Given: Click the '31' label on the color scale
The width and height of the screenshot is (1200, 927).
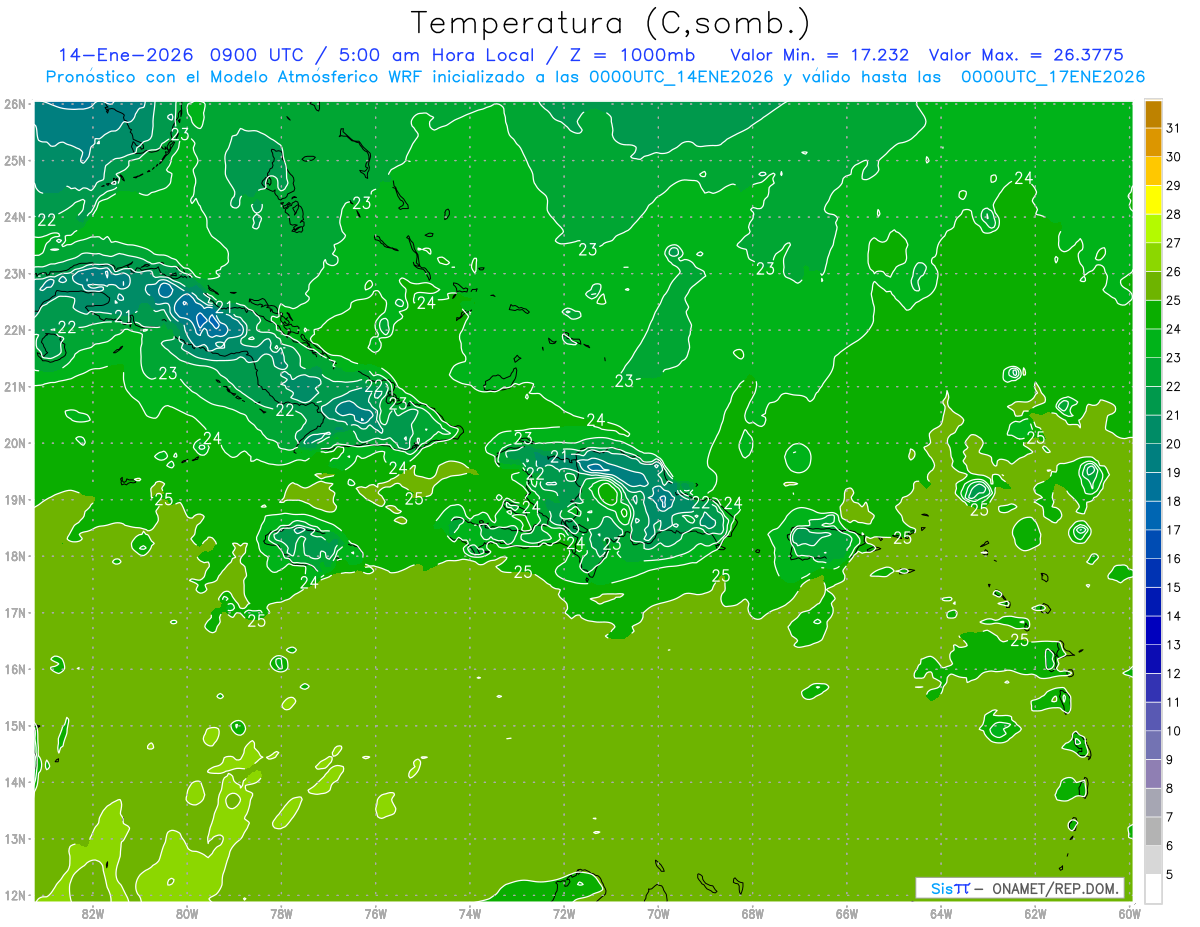Looking at the screenshot, I should tap(1174, 129).
